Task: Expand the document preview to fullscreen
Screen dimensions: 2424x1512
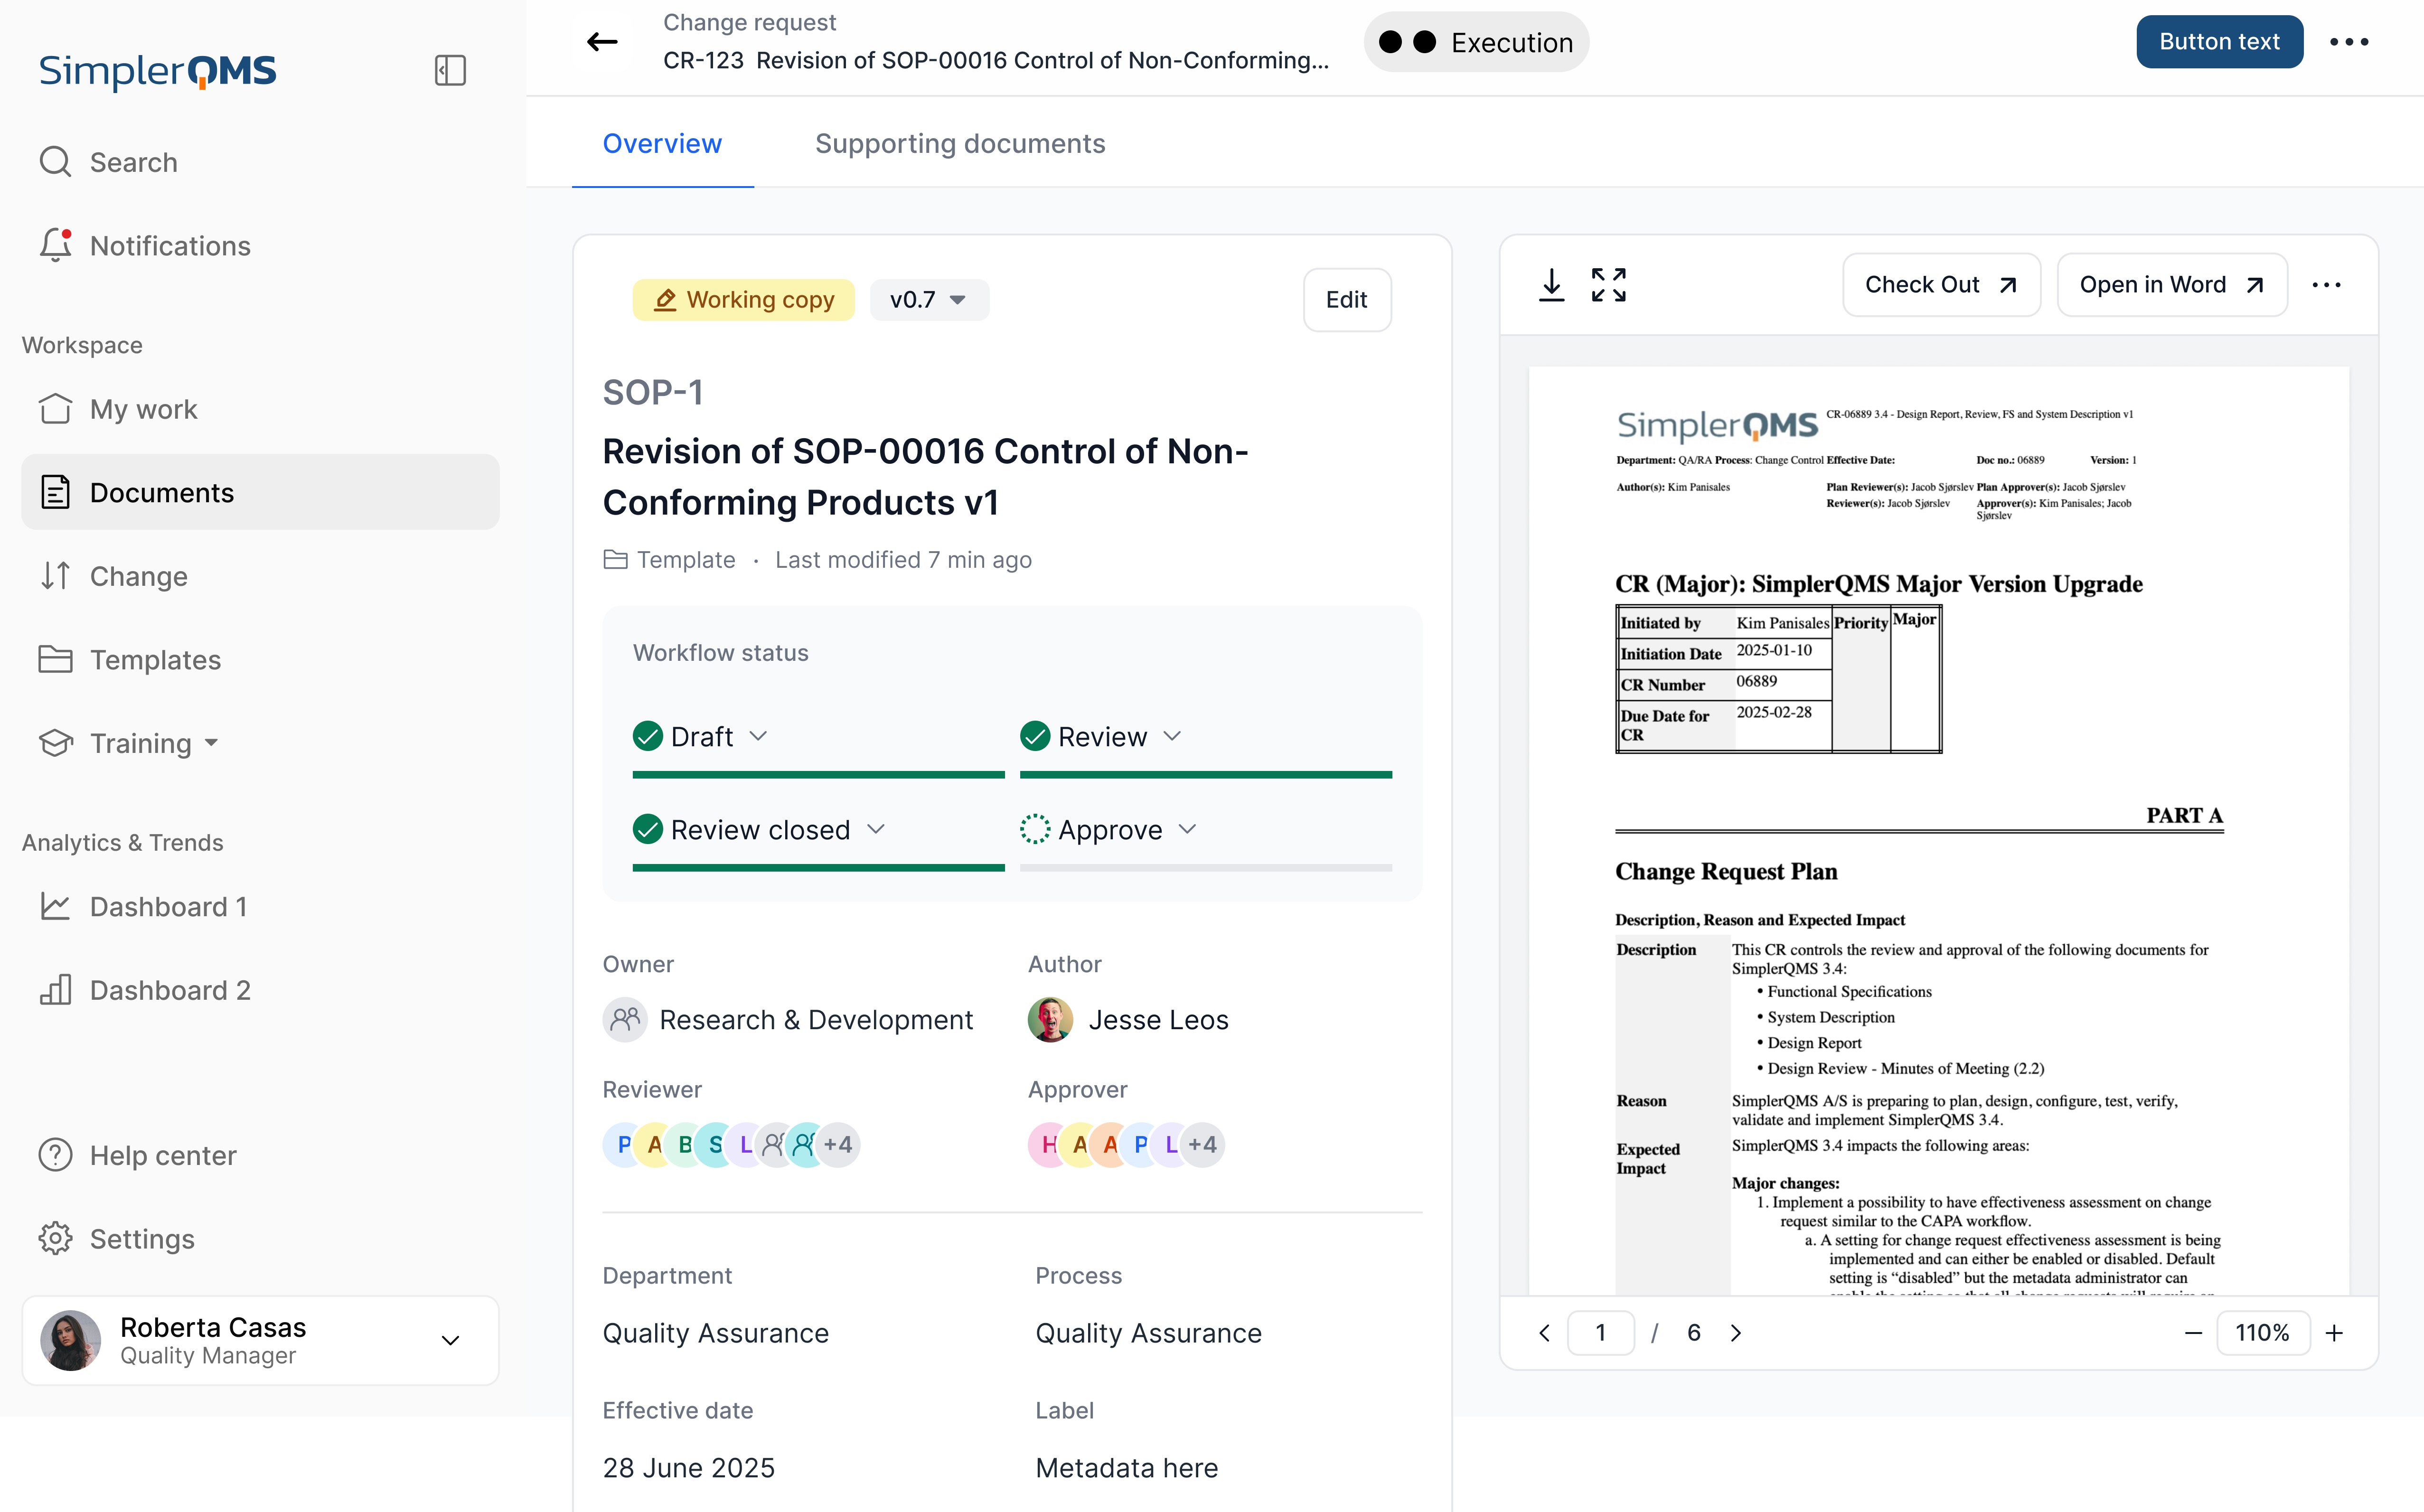Action: pyautogui.click(x=1608, y=285)
